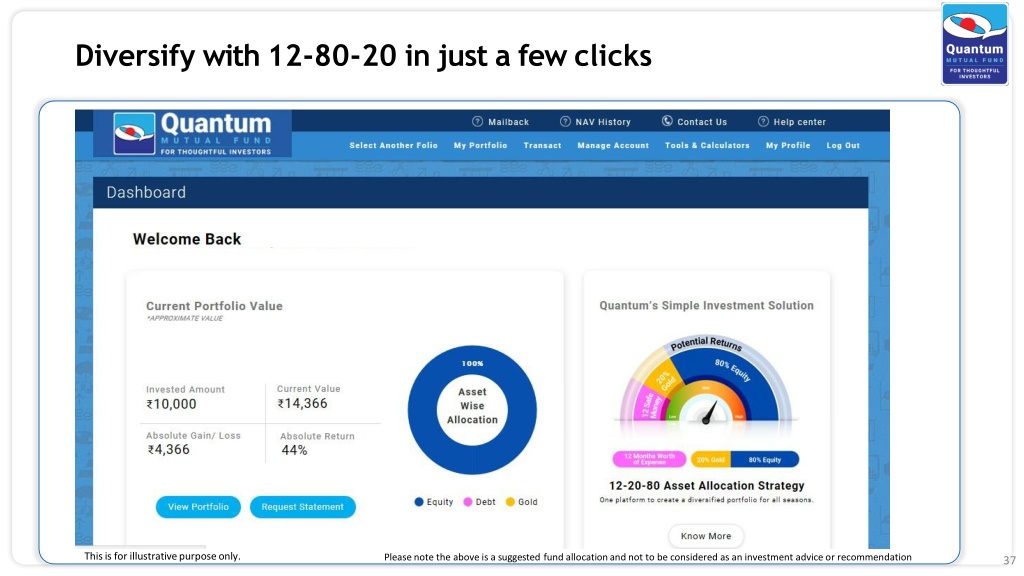Screen dimensions: 1024x576
Task: Click Log Out in navigation bar
Action: pyautogui.click(x=842, y=146)
